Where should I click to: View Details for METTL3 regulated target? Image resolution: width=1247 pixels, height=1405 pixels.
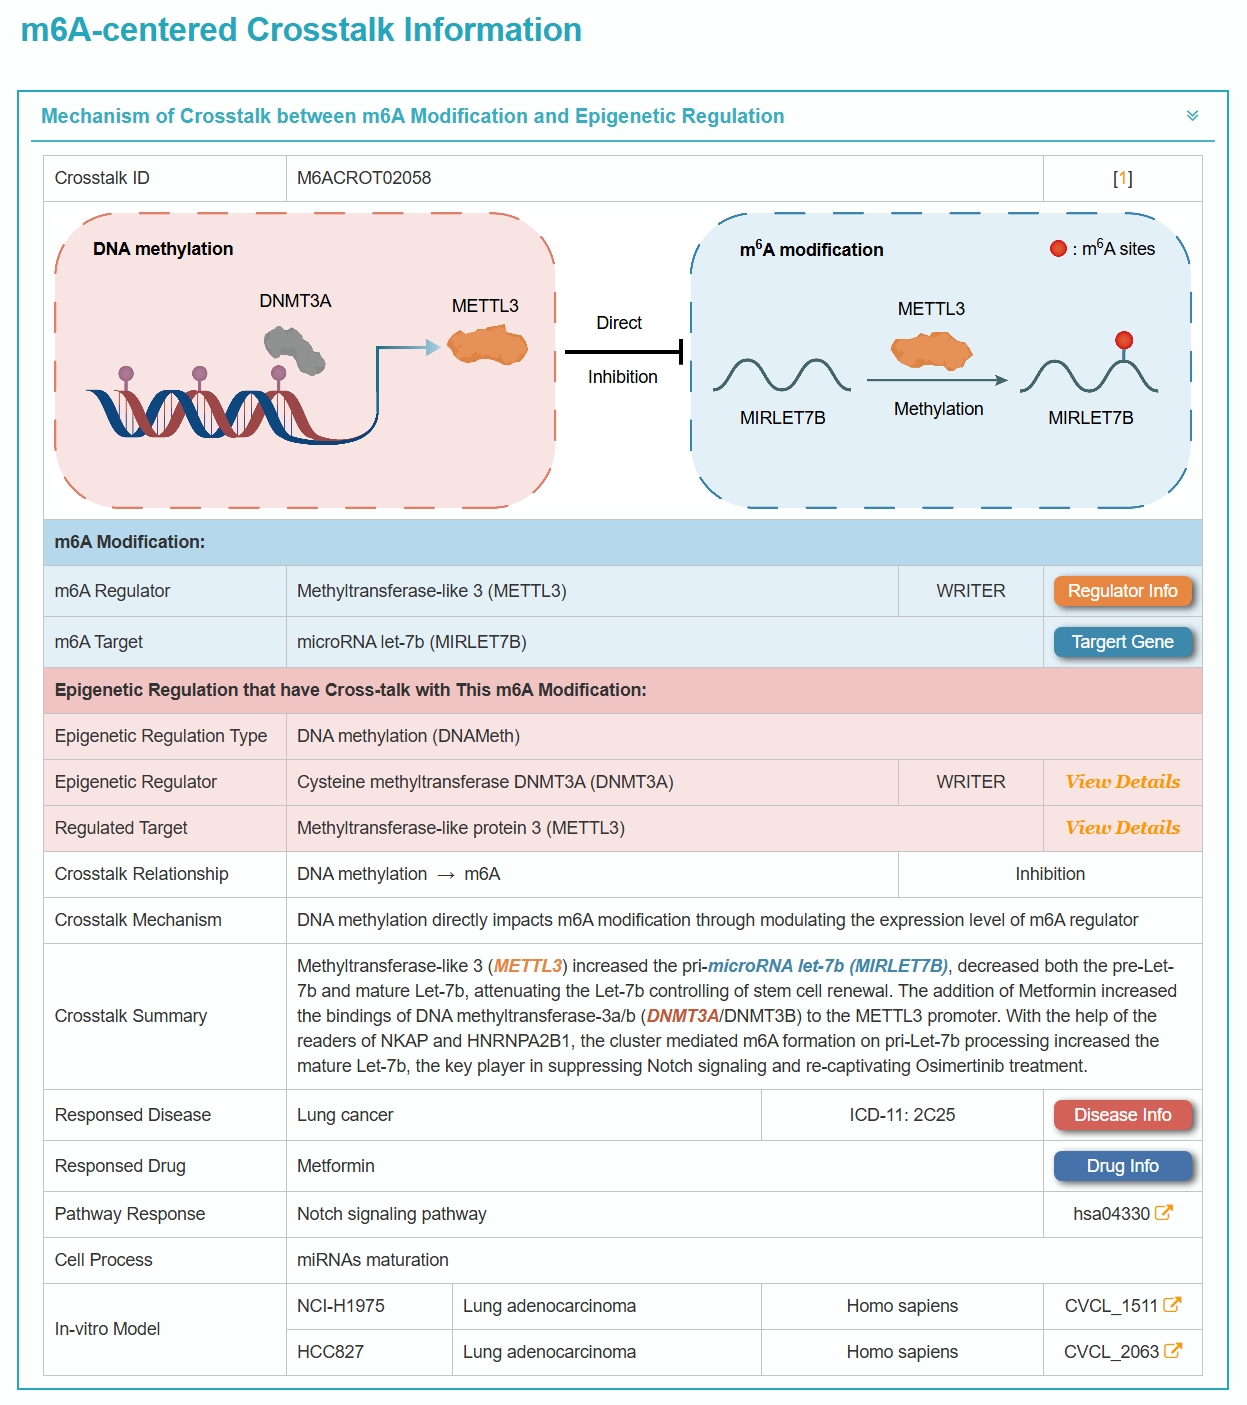click(x=1122, y=828)
